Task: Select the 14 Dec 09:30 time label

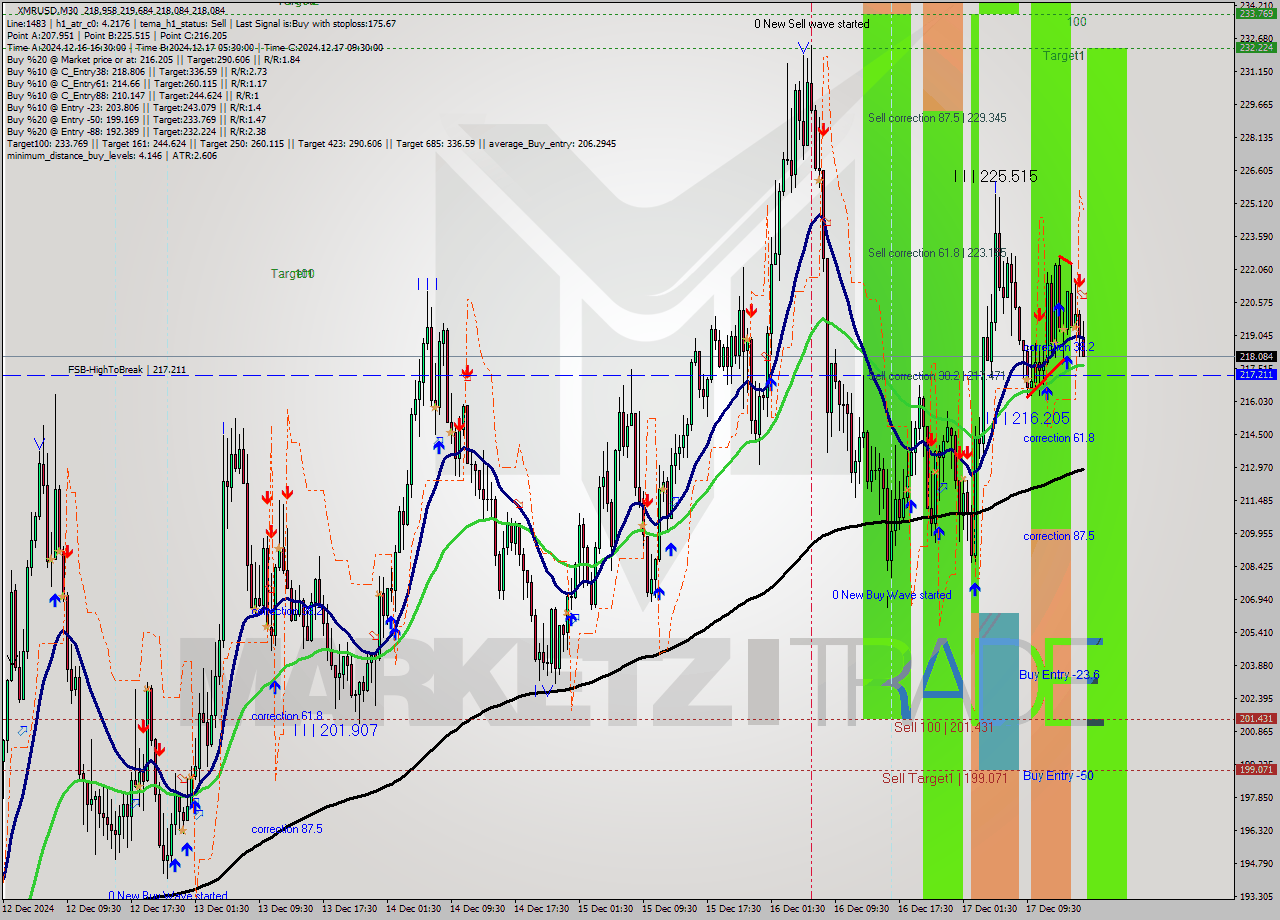Action: coord(477,909)
